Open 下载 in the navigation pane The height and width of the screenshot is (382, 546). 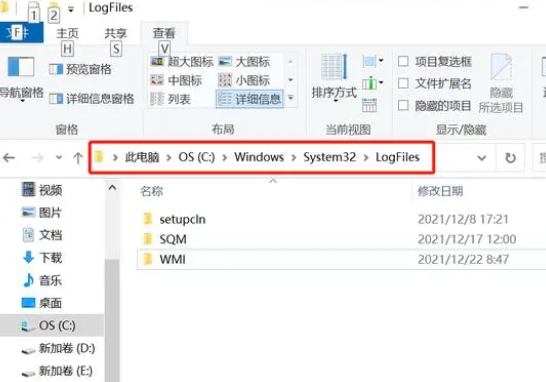tap(42, 258)
